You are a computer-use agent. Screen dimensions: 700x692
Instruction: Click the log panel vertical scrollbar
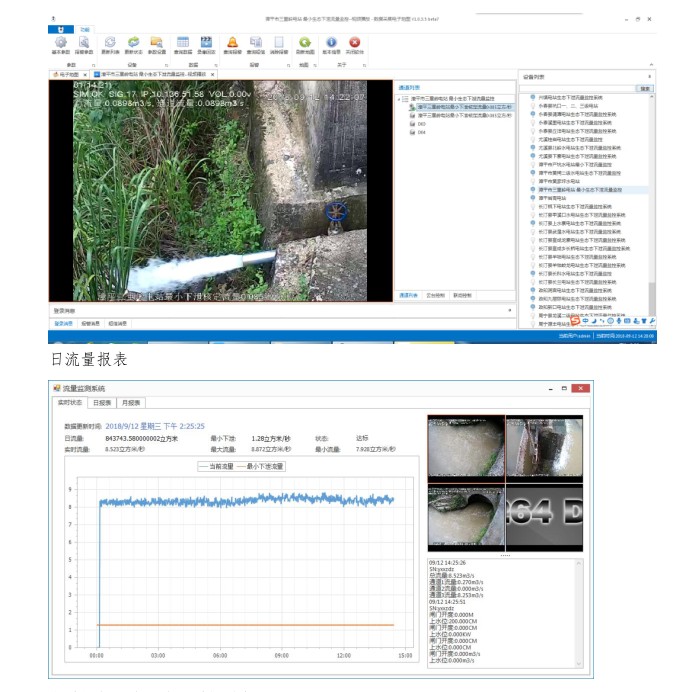pyautogui.click(x=579, y=613)
